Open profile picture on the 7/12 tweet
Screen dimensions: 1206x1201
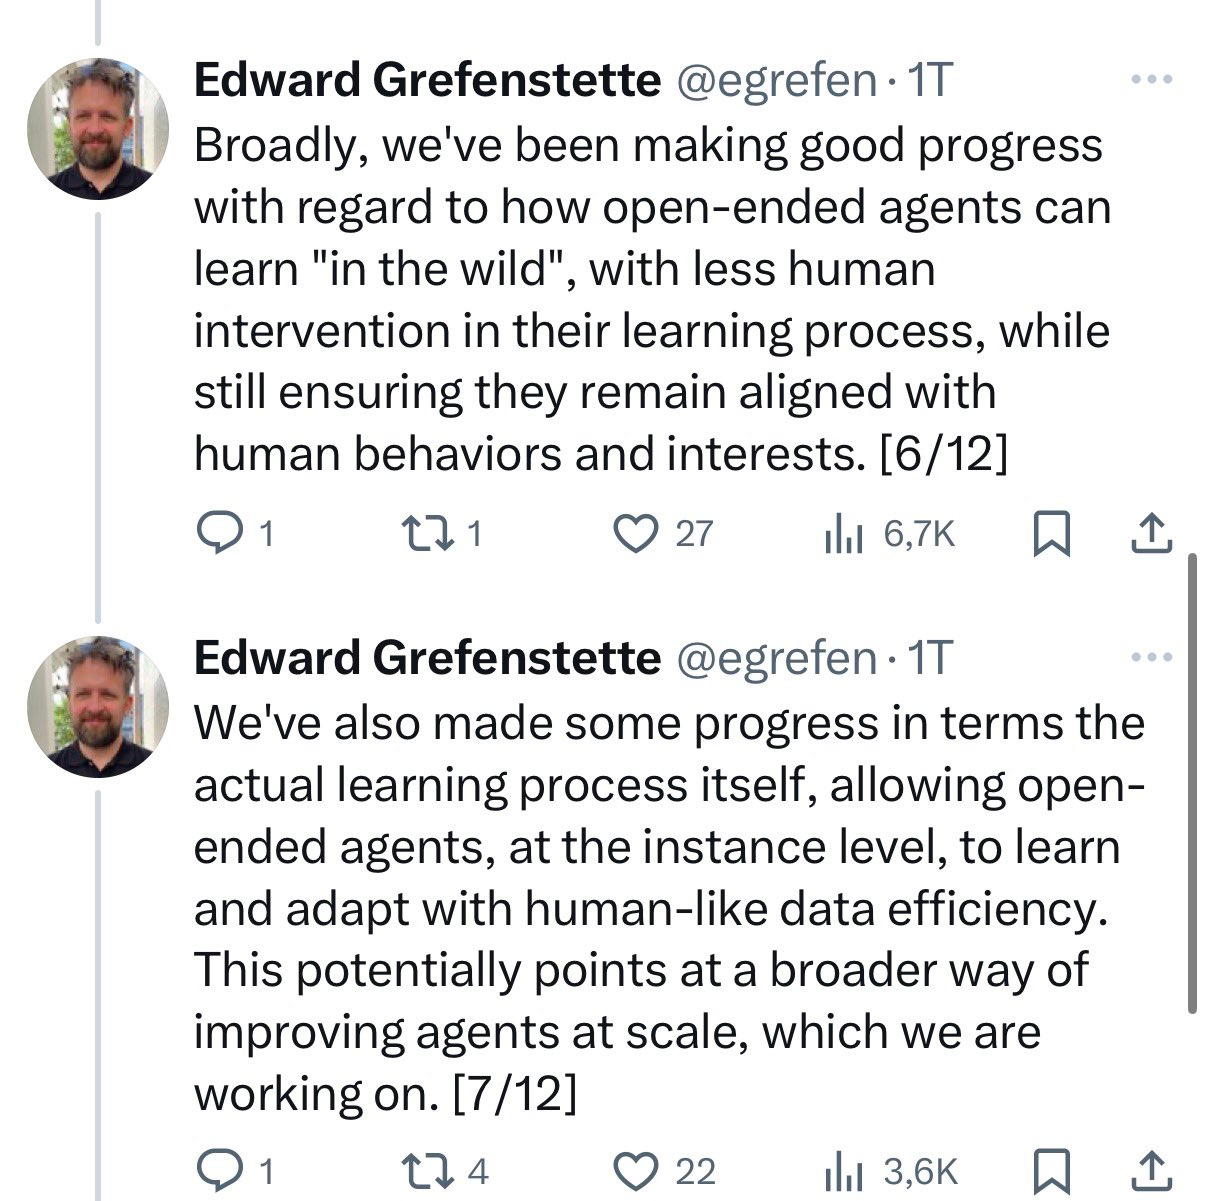coord(97,706)
